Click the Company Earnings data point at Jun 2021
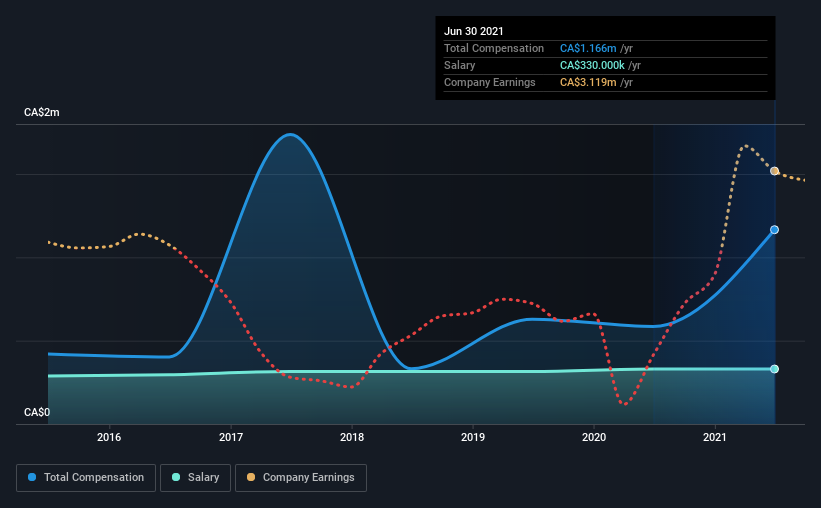 point(774,171)
